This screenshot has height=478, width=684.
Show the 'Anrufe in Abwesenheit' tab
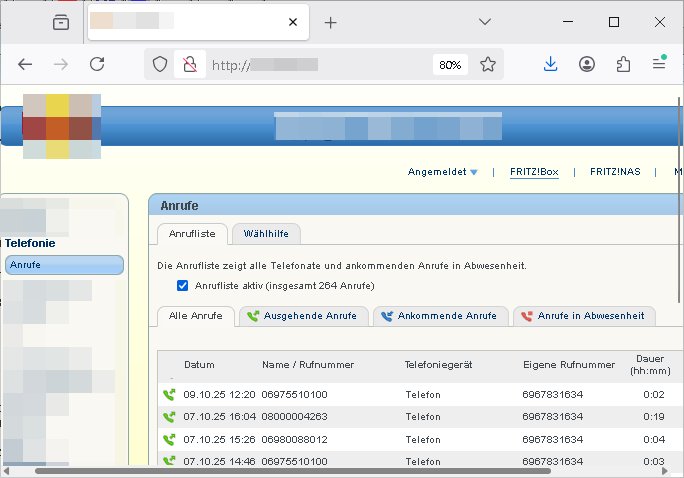[x=585, y=316]
